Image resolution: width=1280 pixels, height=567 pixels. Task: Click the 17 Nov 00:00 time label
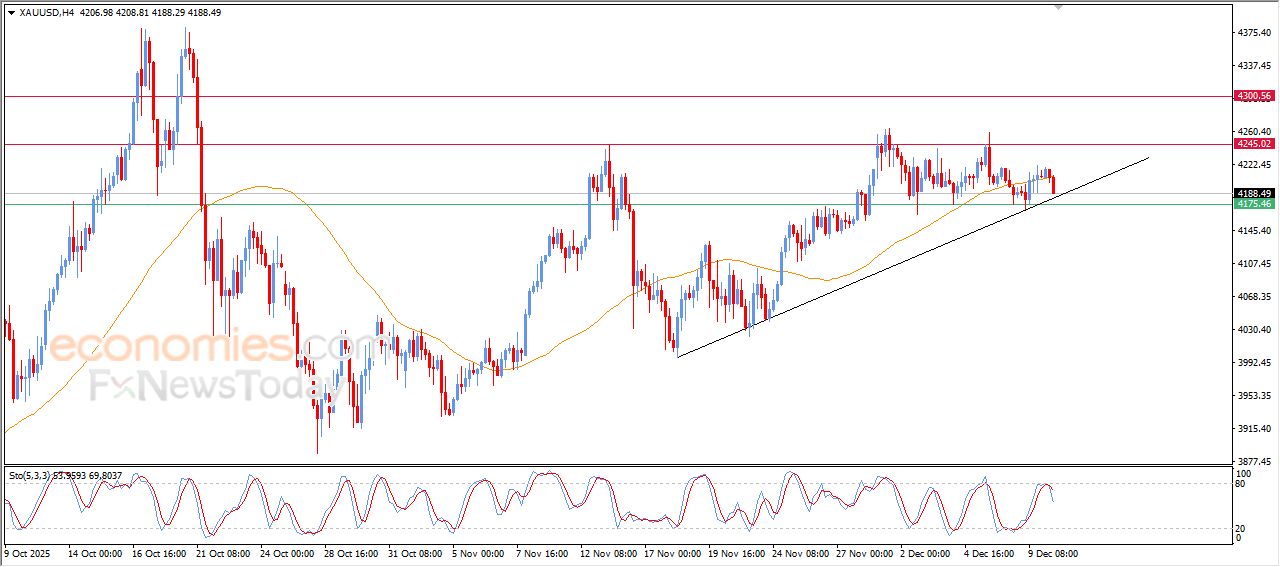[x=671, y=551]
